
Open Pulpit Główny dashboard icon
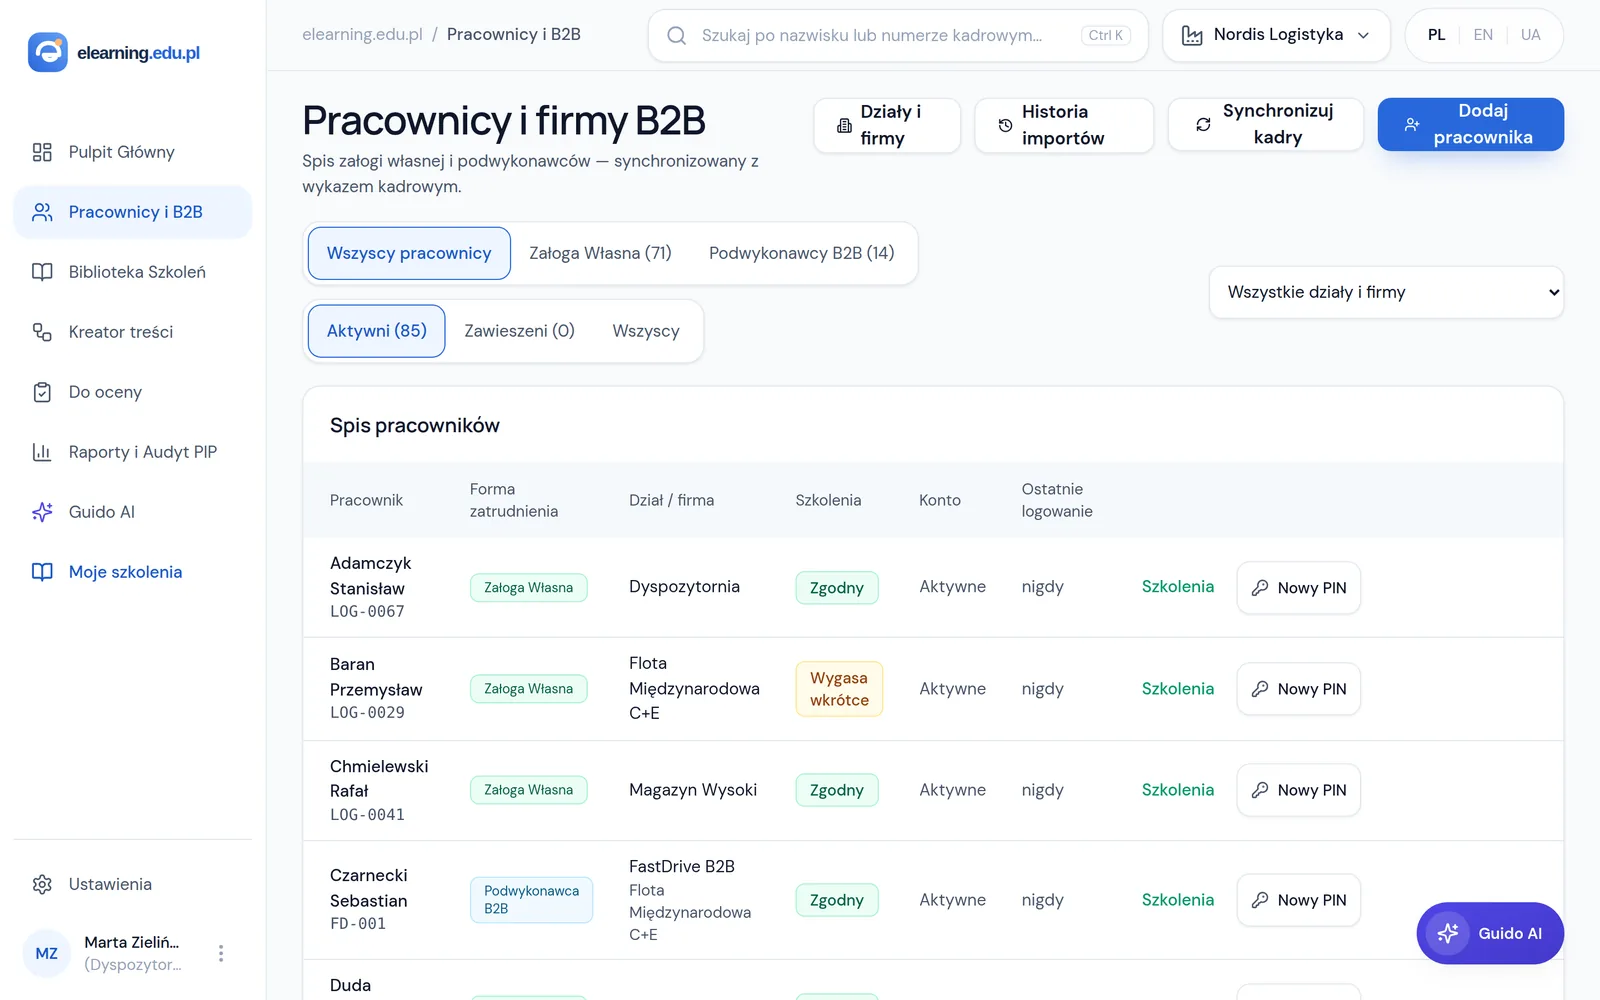(42, 152)
